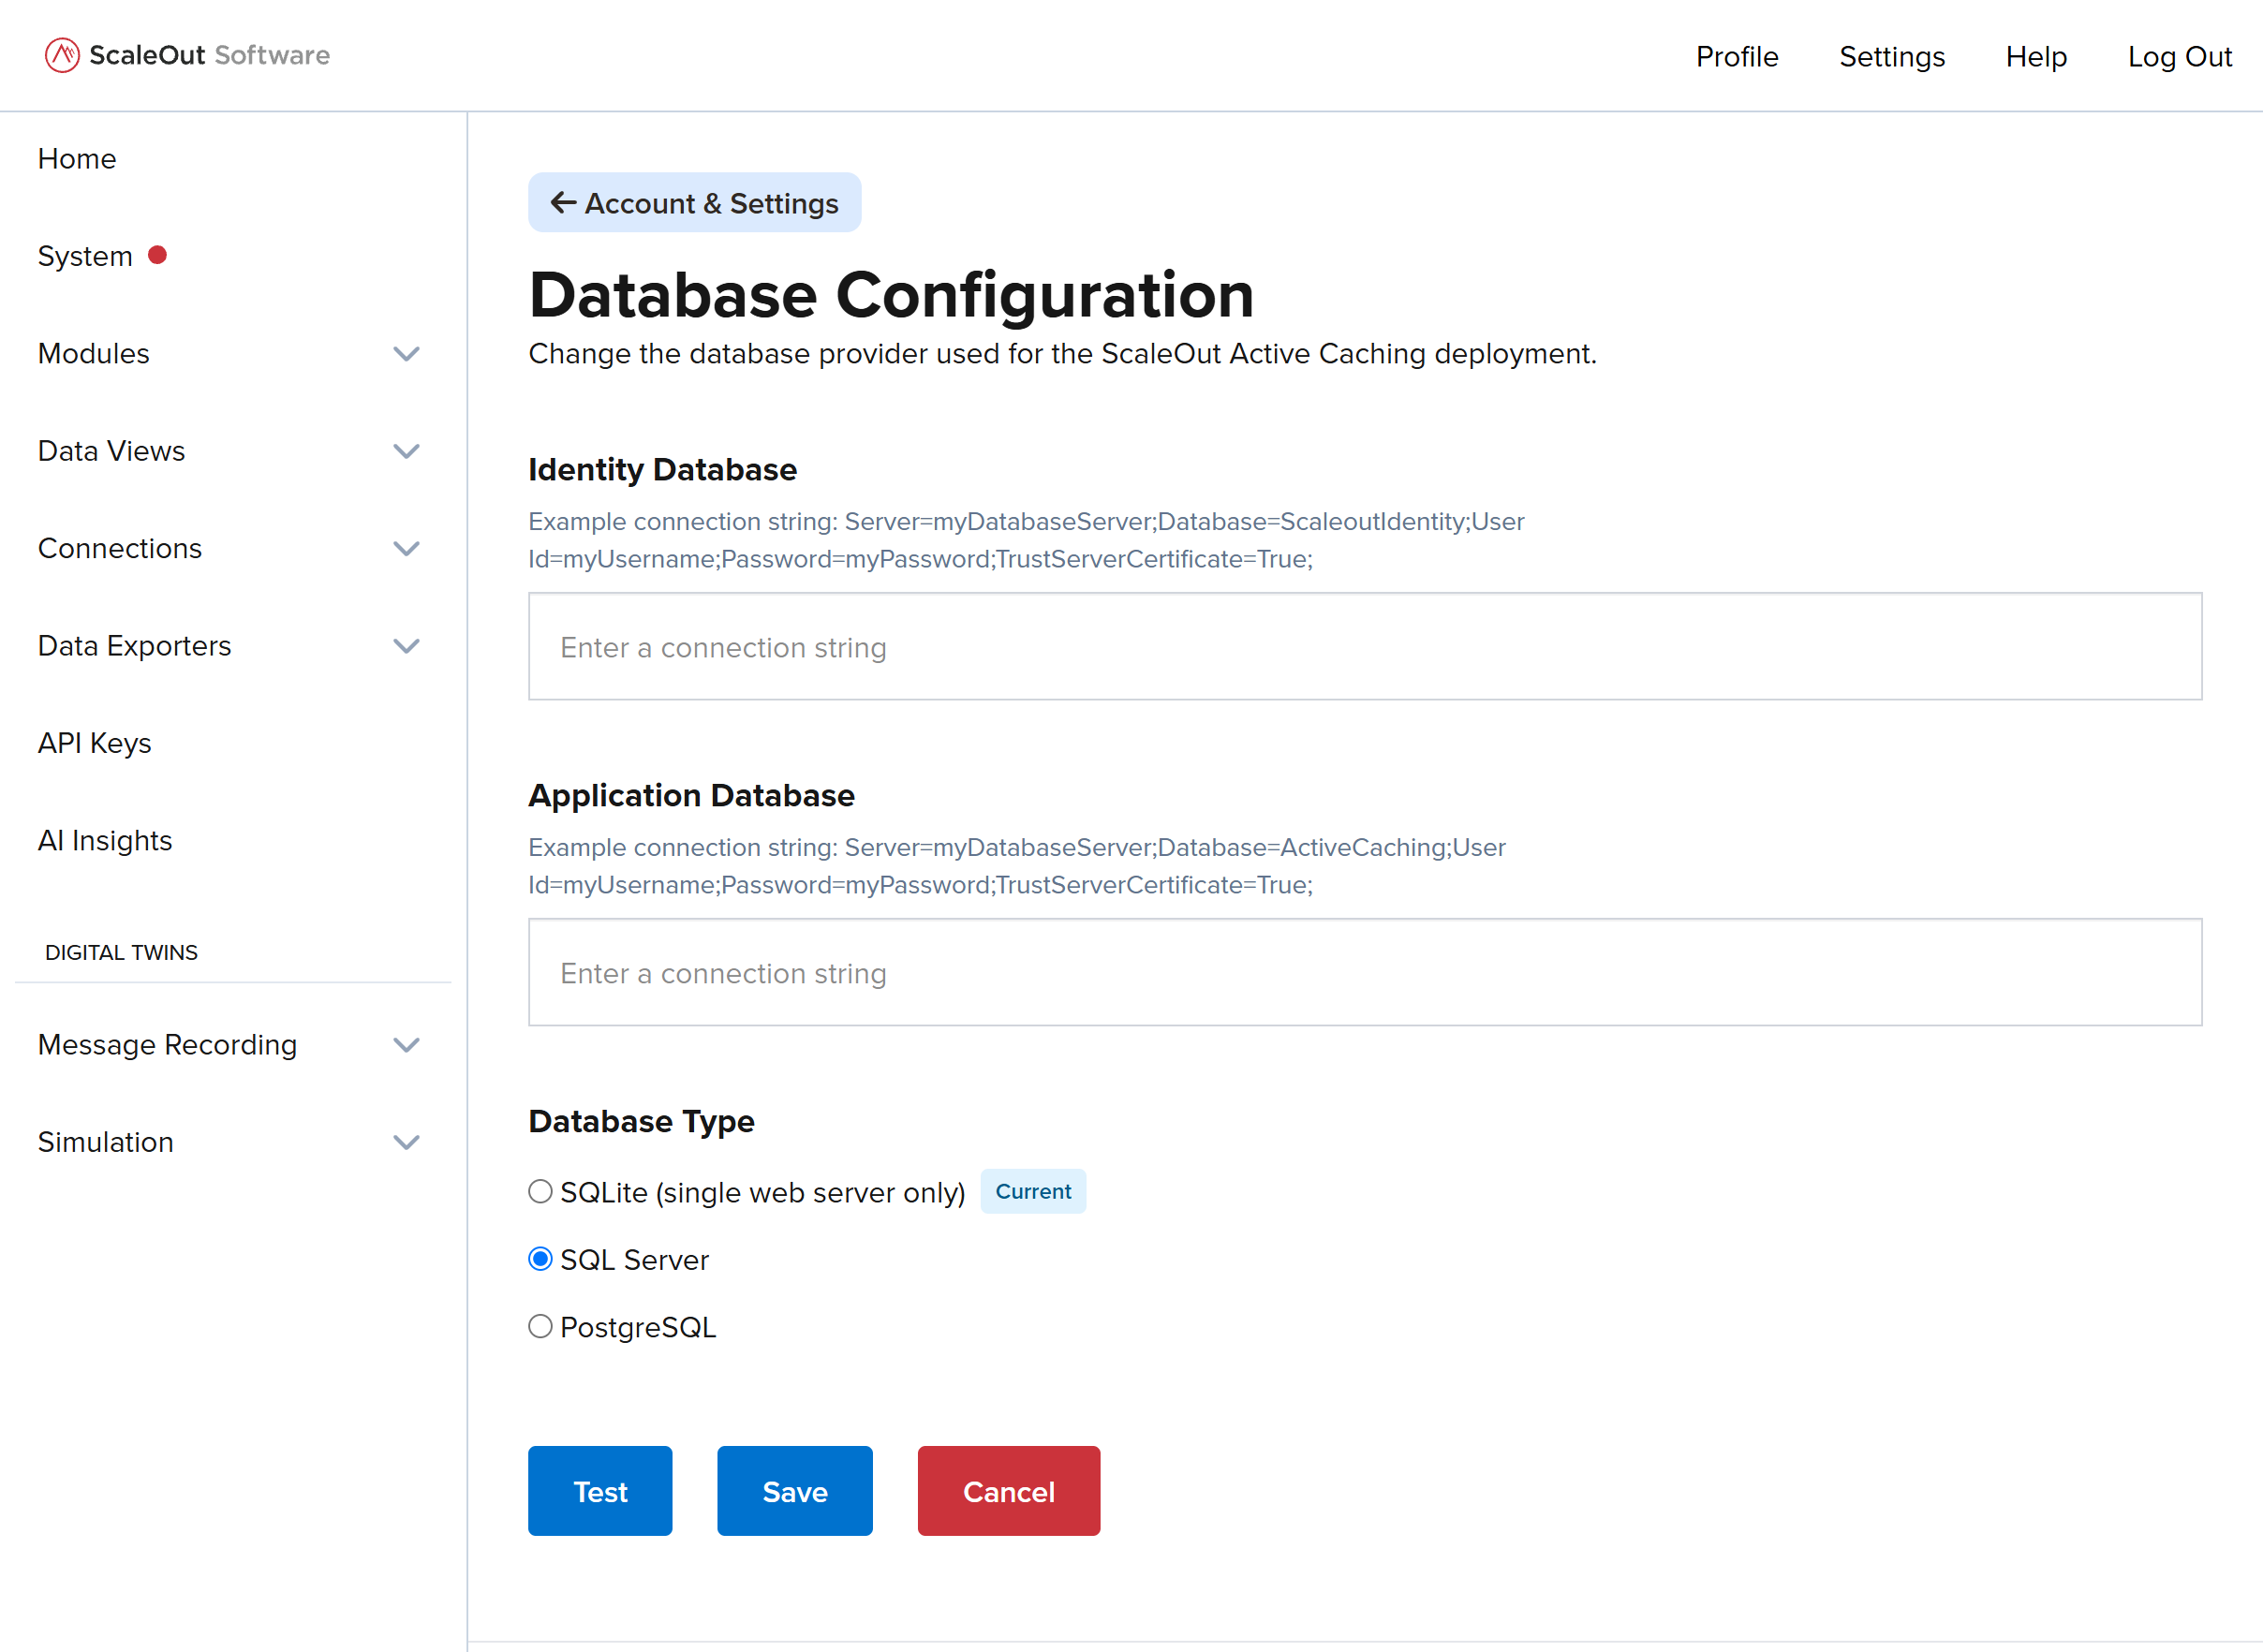Click the Database Type heading
This screenshot has width=2263, height=1652.
click(x=641, y=1121)
